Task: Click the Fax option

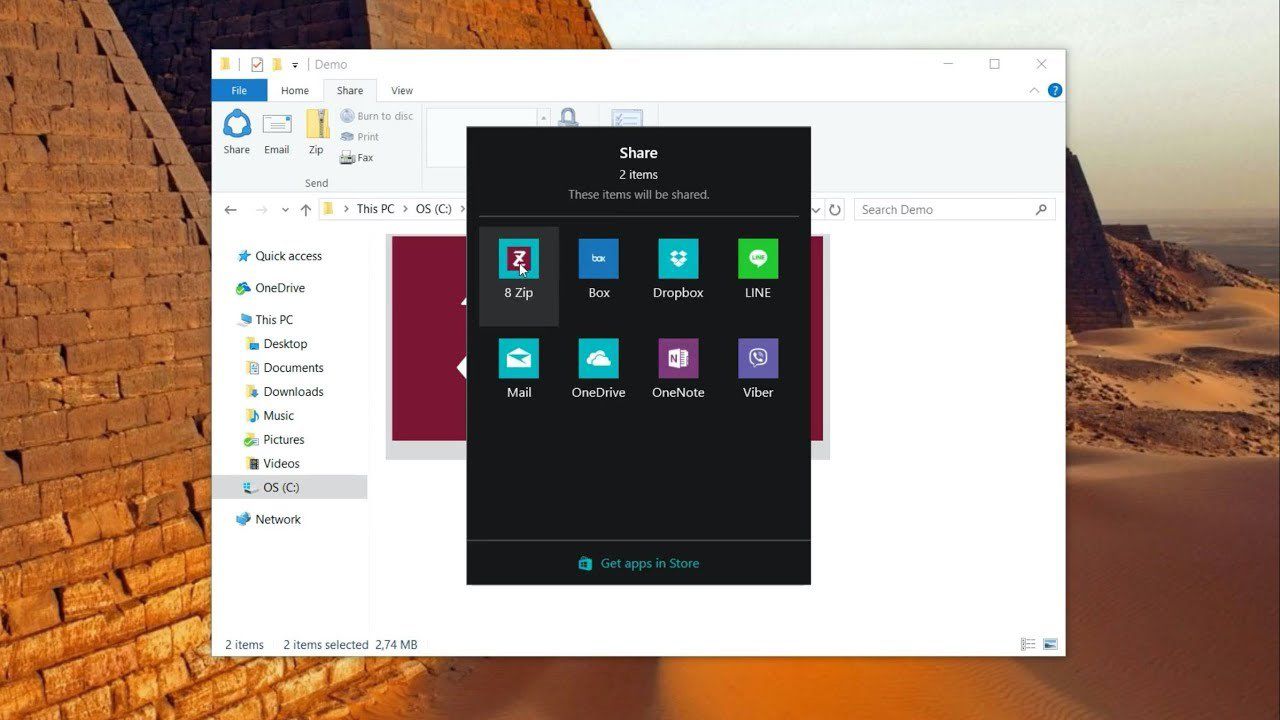Action: coord(357,158)
